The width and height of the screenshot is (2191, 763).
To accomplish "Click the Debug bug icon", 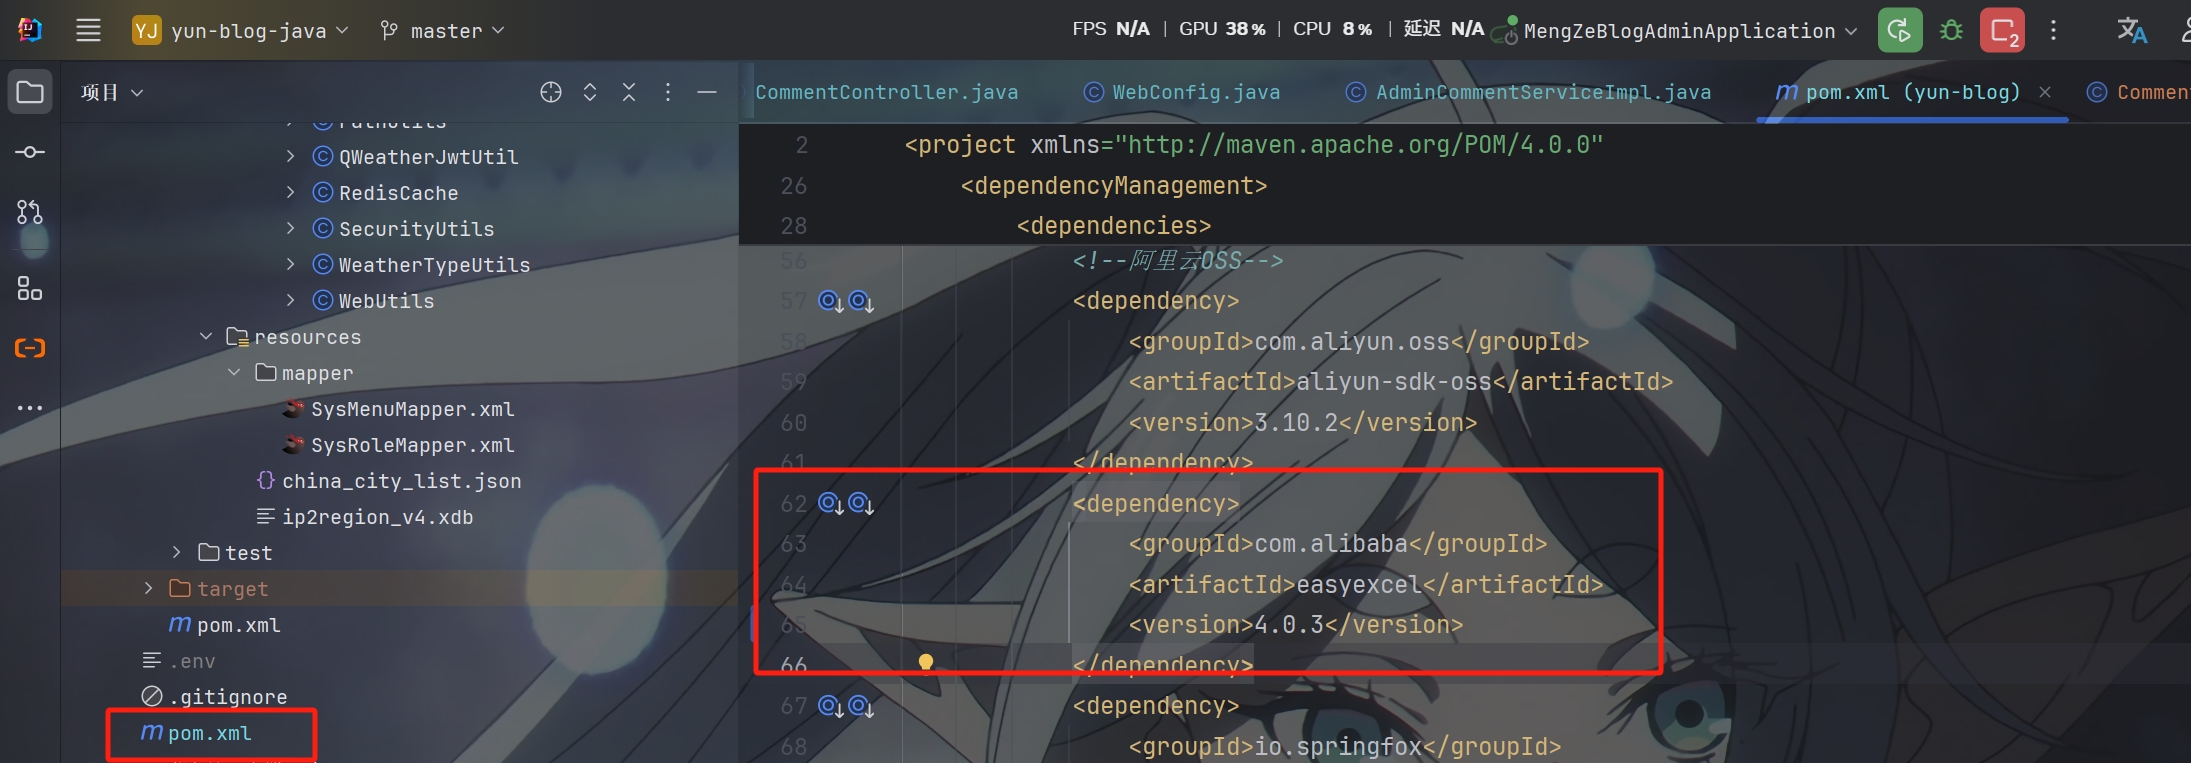I will pos(1951,30).
